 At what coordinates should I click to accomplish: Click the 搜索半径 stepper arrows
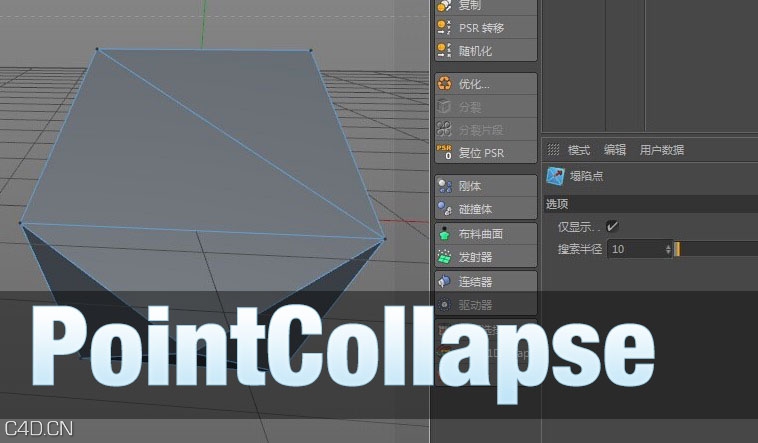pyautogui.click(x=668, y=249)
